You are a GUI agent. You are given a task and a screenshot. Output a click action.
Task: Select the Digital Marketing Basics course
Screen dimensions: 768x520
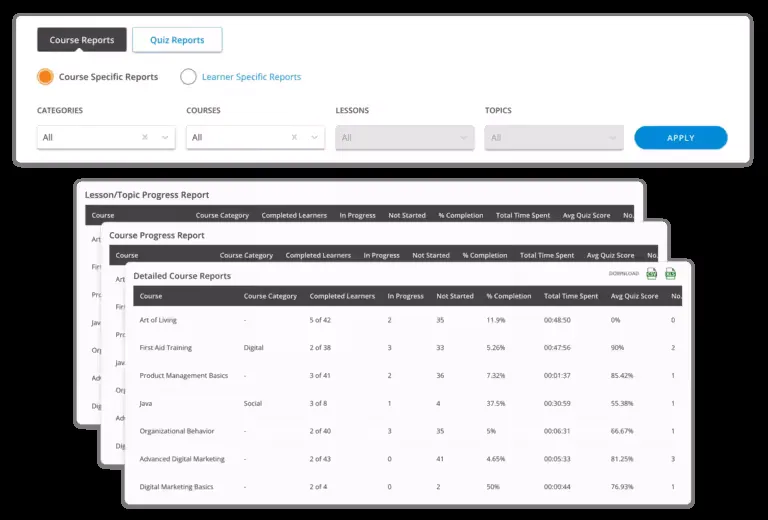(x=176, y=487)
